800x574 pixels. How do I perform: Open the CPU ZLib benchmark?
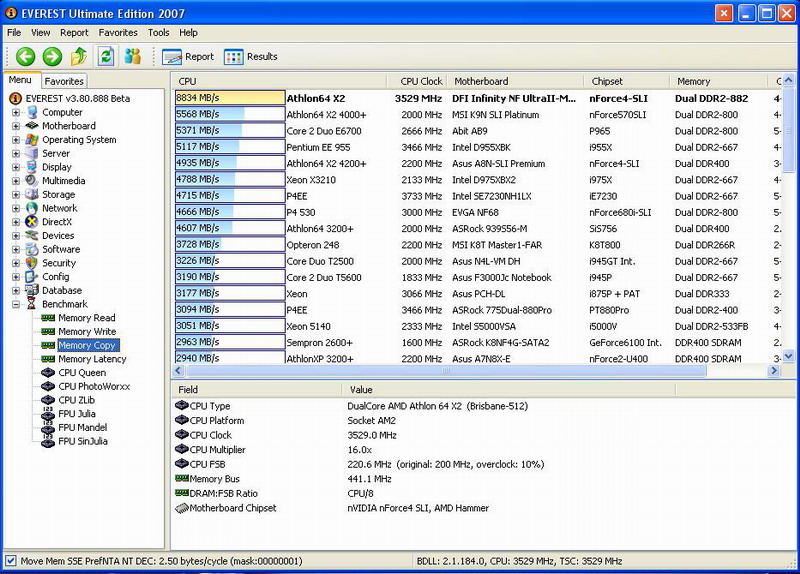pyautogui.click(x=77, y=401)
